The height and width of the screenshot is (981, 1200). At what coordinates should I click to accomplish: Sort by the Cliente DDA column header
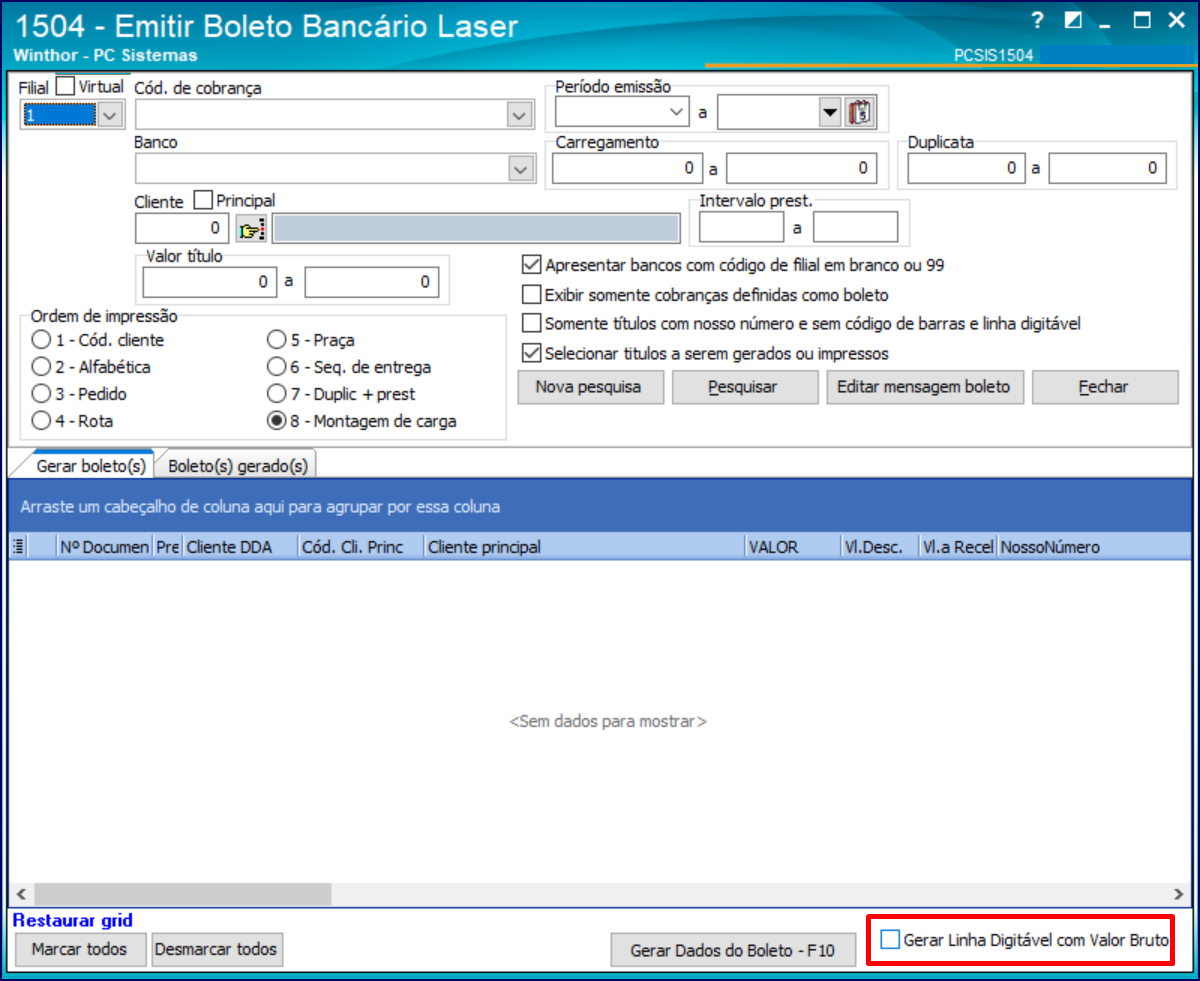pos(239,547)
